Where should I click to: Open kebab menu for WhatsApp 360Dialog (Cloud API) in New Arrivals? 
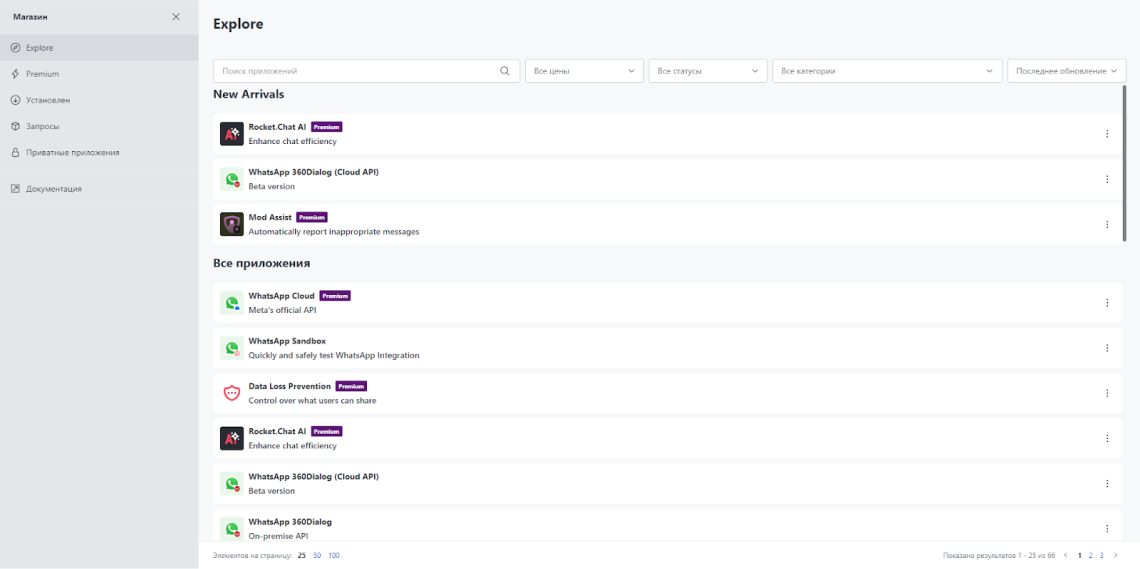pyautogui.click(x=1107, y=179)
